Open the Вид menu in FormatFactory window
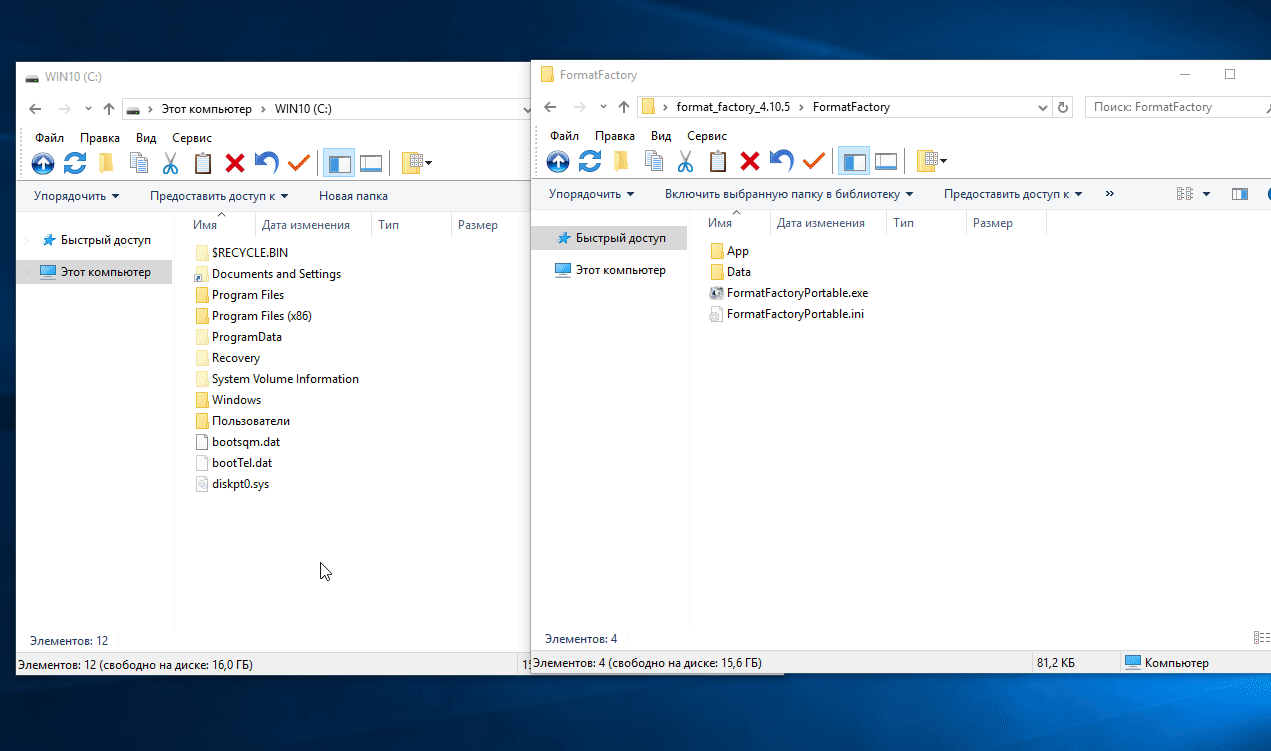The width and height of the screenshot is (1271, 751). point(661,136)
